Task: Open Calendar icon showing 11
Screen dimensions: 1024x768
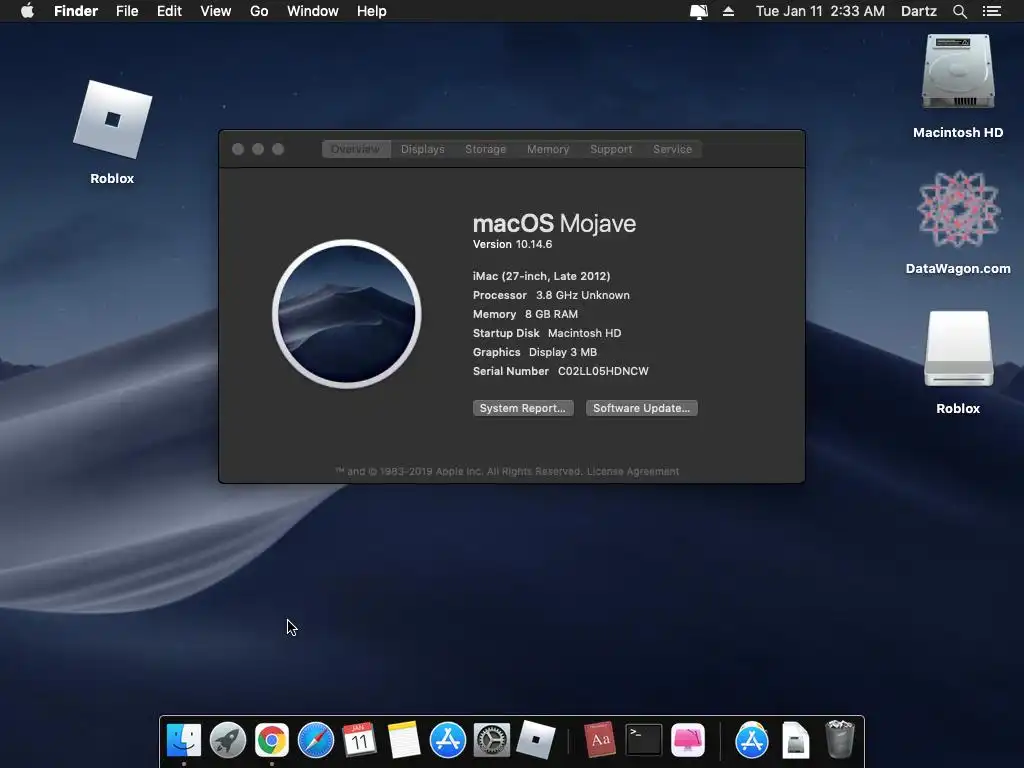Action: [x=359, y=741]
